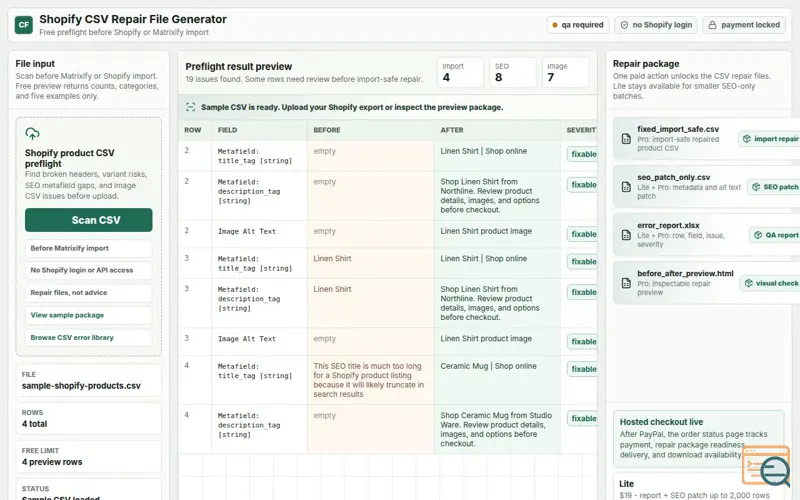Click the cube icon in QA report button
Viewport: 800px width, 500px height.
[758, 235]
